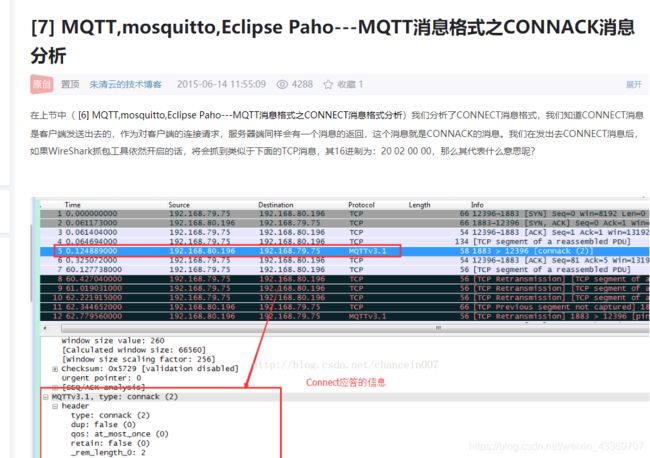
Task: Select packet 7 at time 60.127738000
Action: [x=344, y=269]
